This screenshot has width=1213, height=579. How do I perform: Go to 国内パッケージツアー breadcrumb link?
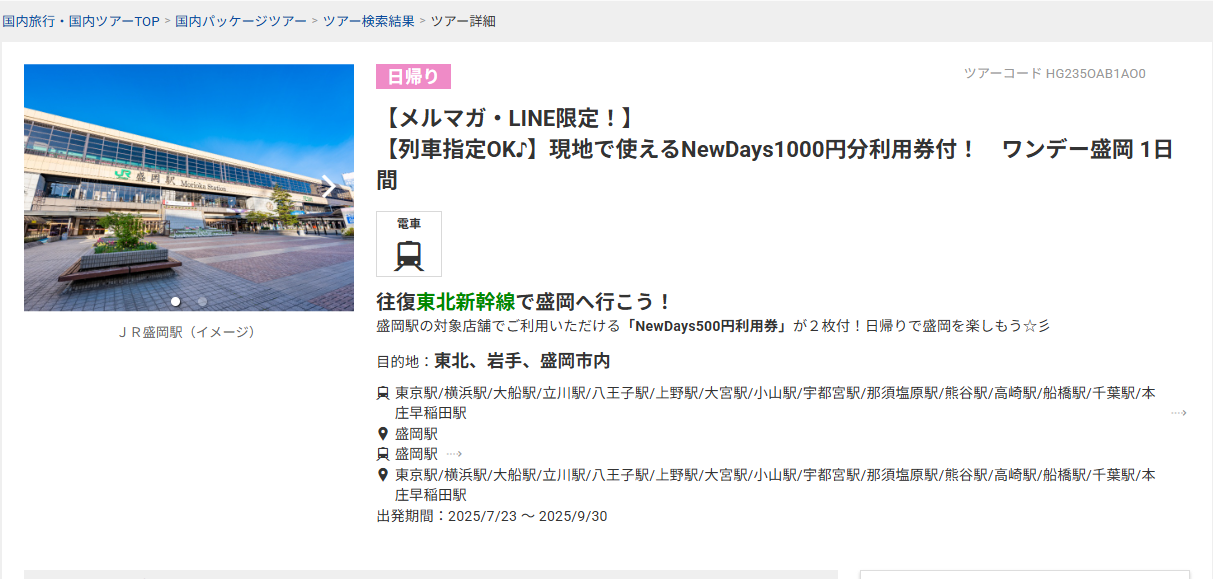click(241, 21)
